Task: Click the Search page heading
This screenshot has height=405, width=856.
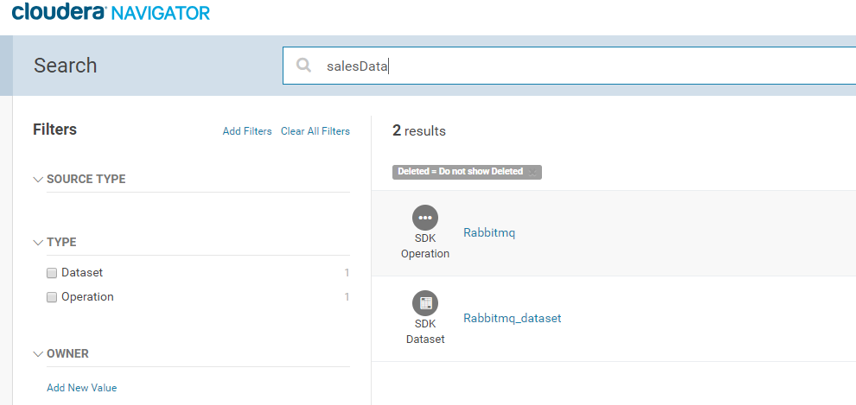Action: (x=65, y=66)
